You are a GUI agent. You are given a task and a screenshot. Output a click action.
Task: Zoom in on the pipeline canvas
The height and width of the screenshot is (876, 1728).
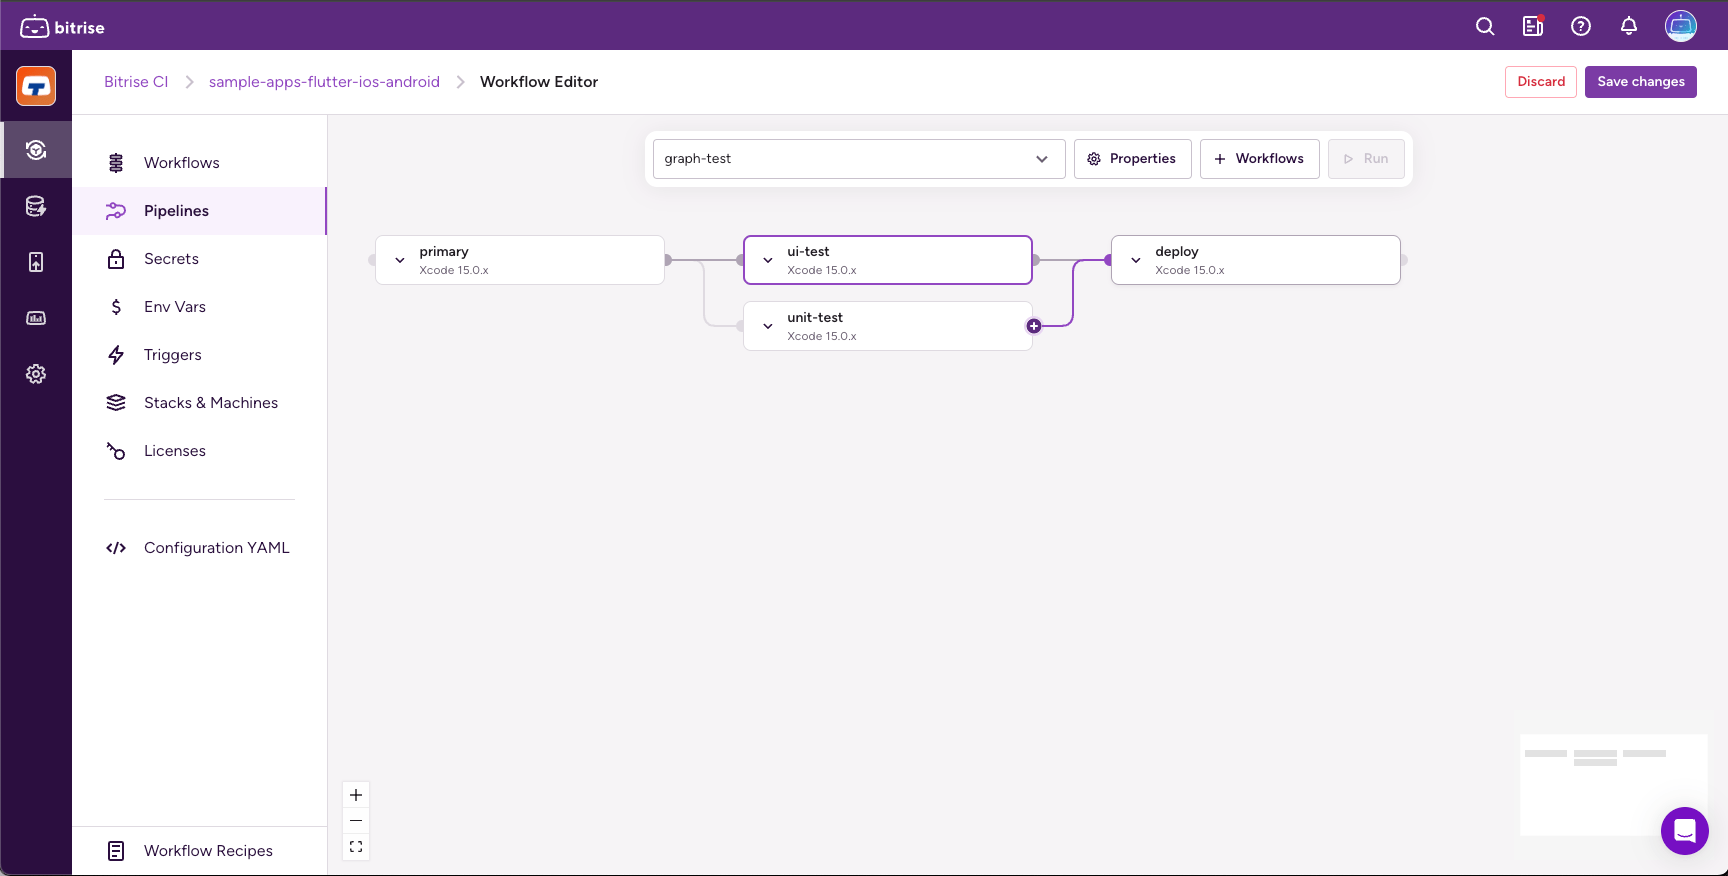tap(356, 795)
